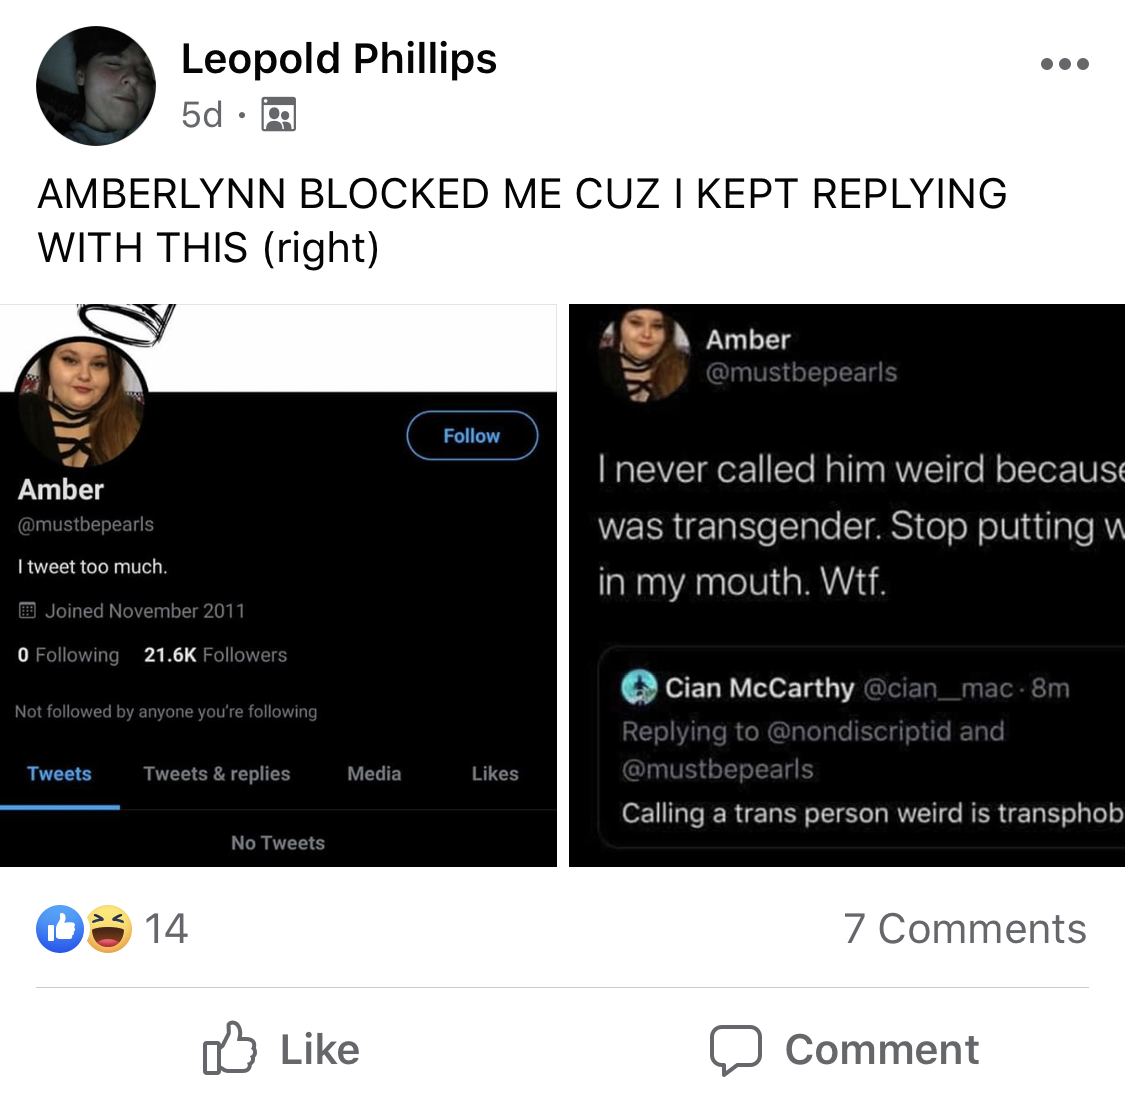This screenshot has height=1106, width=1125.
Task: Click the thumbs-up icon beside Like
Action: click(229, 1049)
